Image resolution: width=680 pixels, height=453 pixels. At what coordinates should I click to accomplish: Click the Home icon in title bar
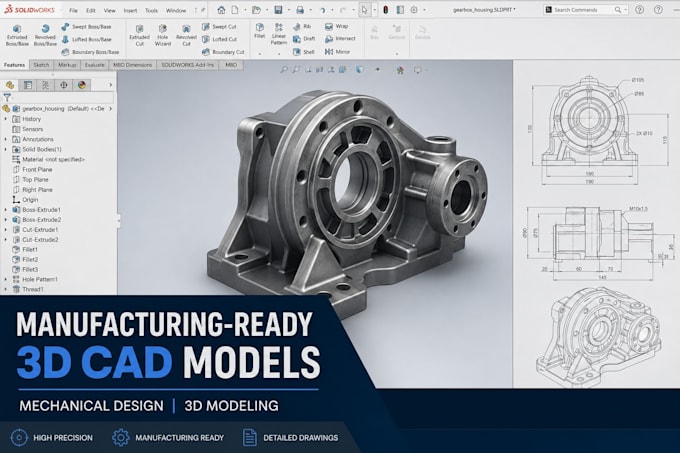pyautogui.click(x=221, y=10)
